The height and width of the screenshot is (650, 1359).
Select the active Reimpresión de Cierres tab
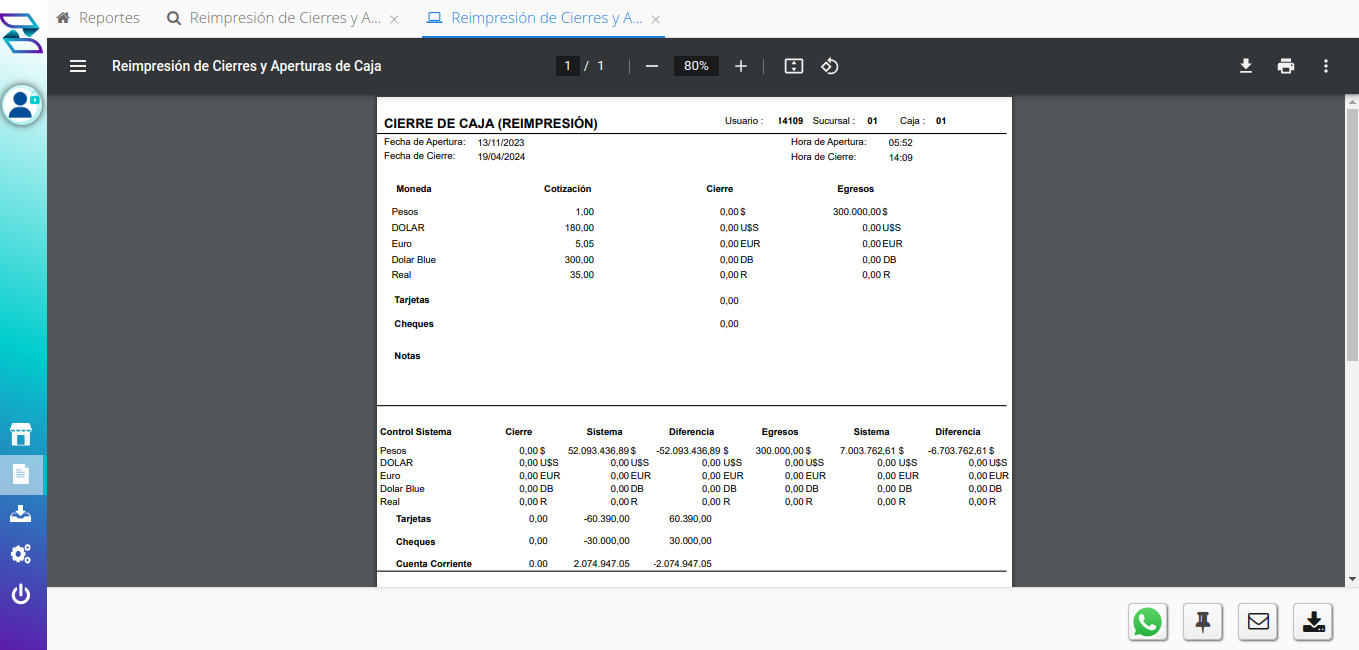(x=535, y=18)
